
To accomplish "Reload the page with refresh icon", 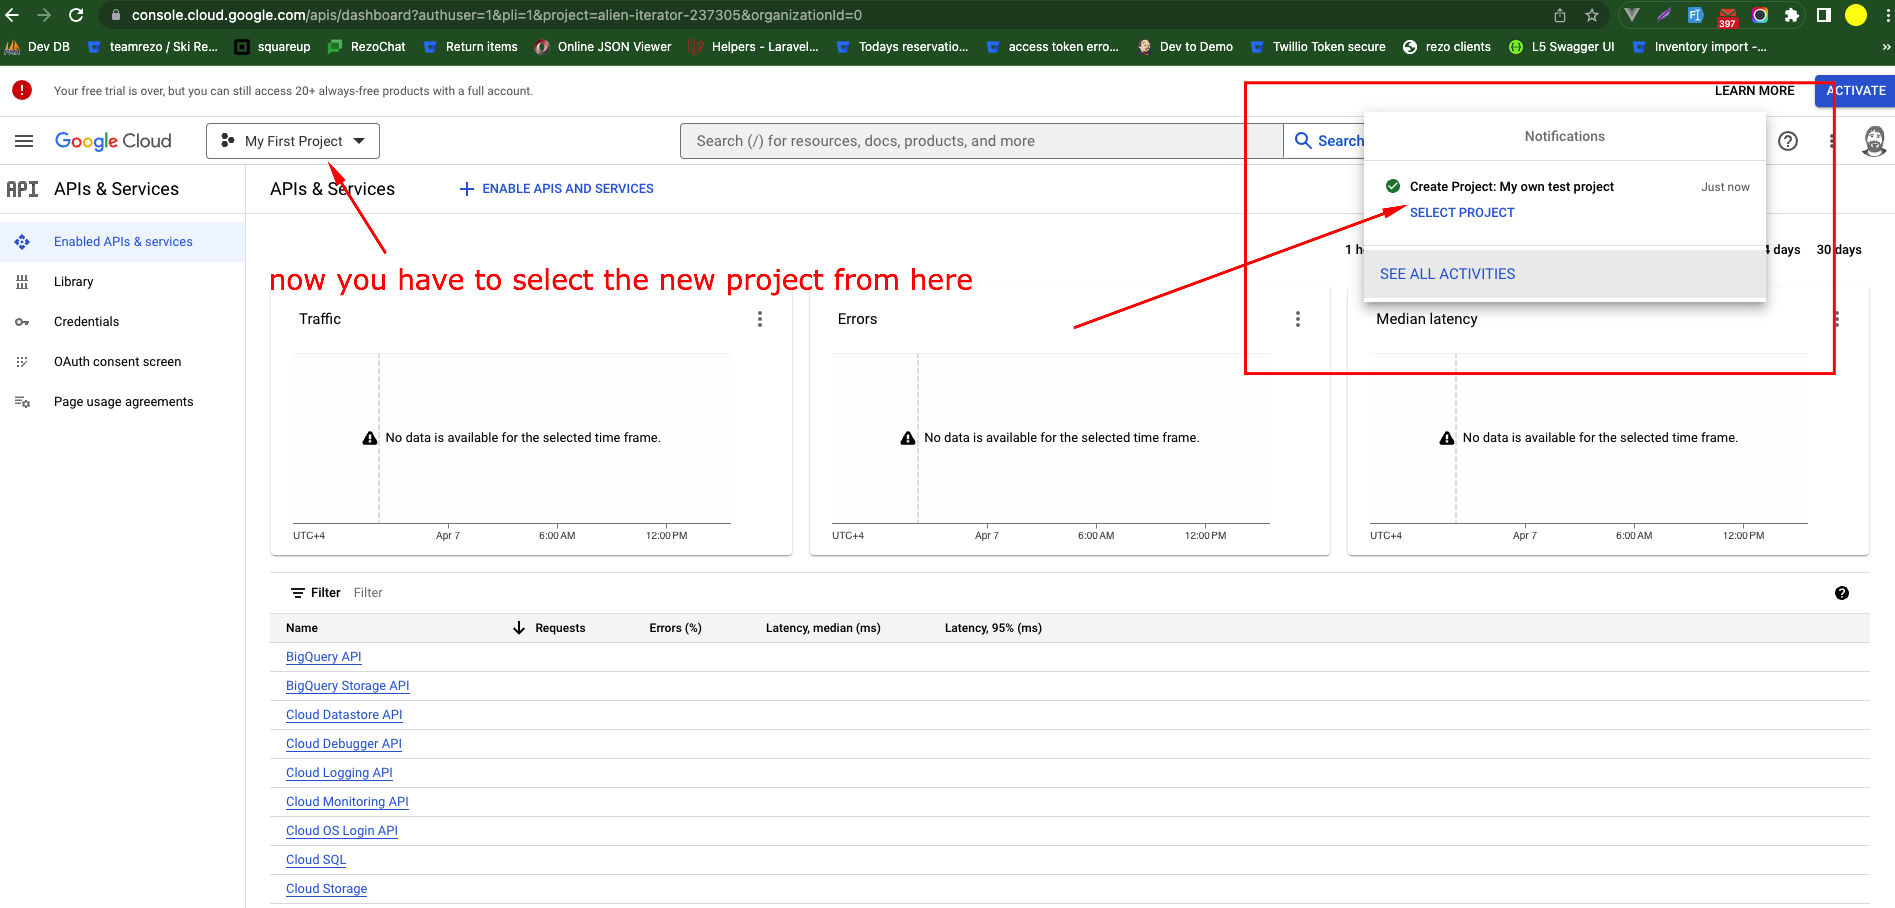I will tap(76, 15).
